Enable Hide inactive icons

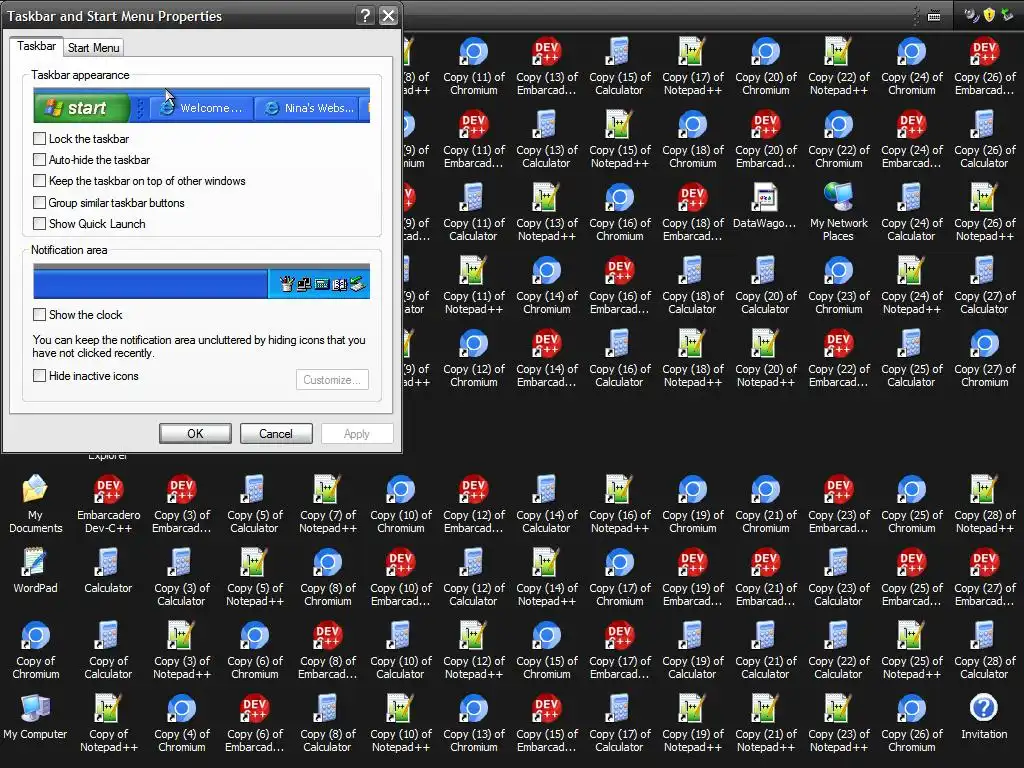pyautogui.click(x=40, y=376)
